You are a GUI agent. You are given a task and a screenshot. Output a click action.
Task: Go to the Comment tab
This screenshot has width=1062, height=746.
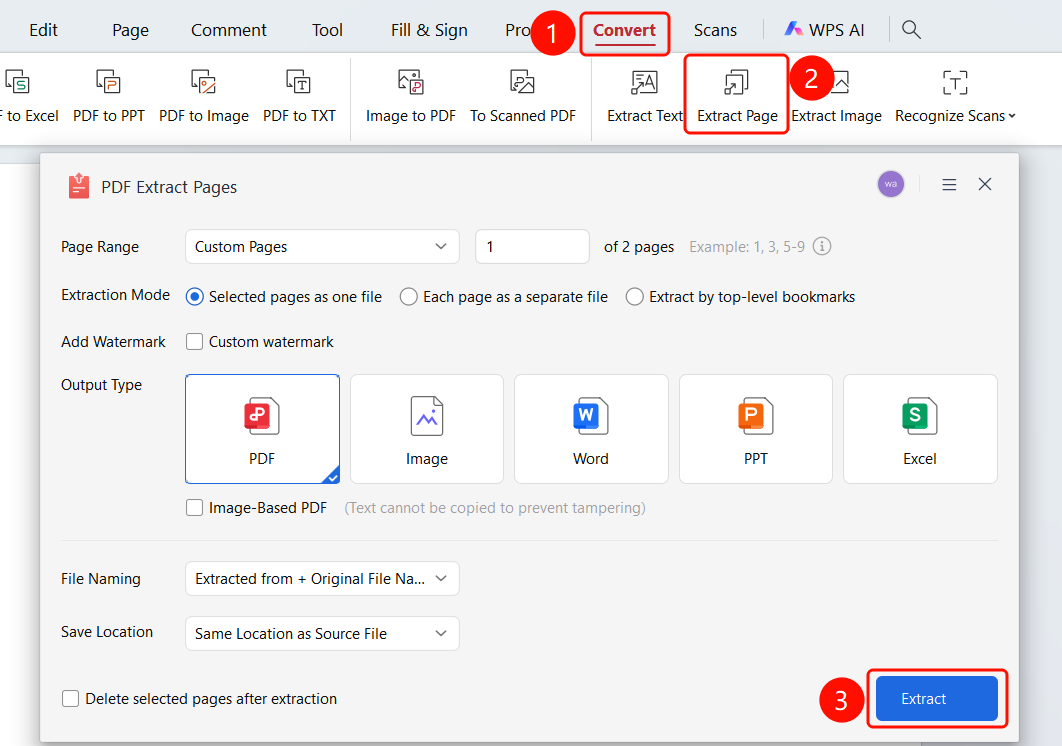229,30
